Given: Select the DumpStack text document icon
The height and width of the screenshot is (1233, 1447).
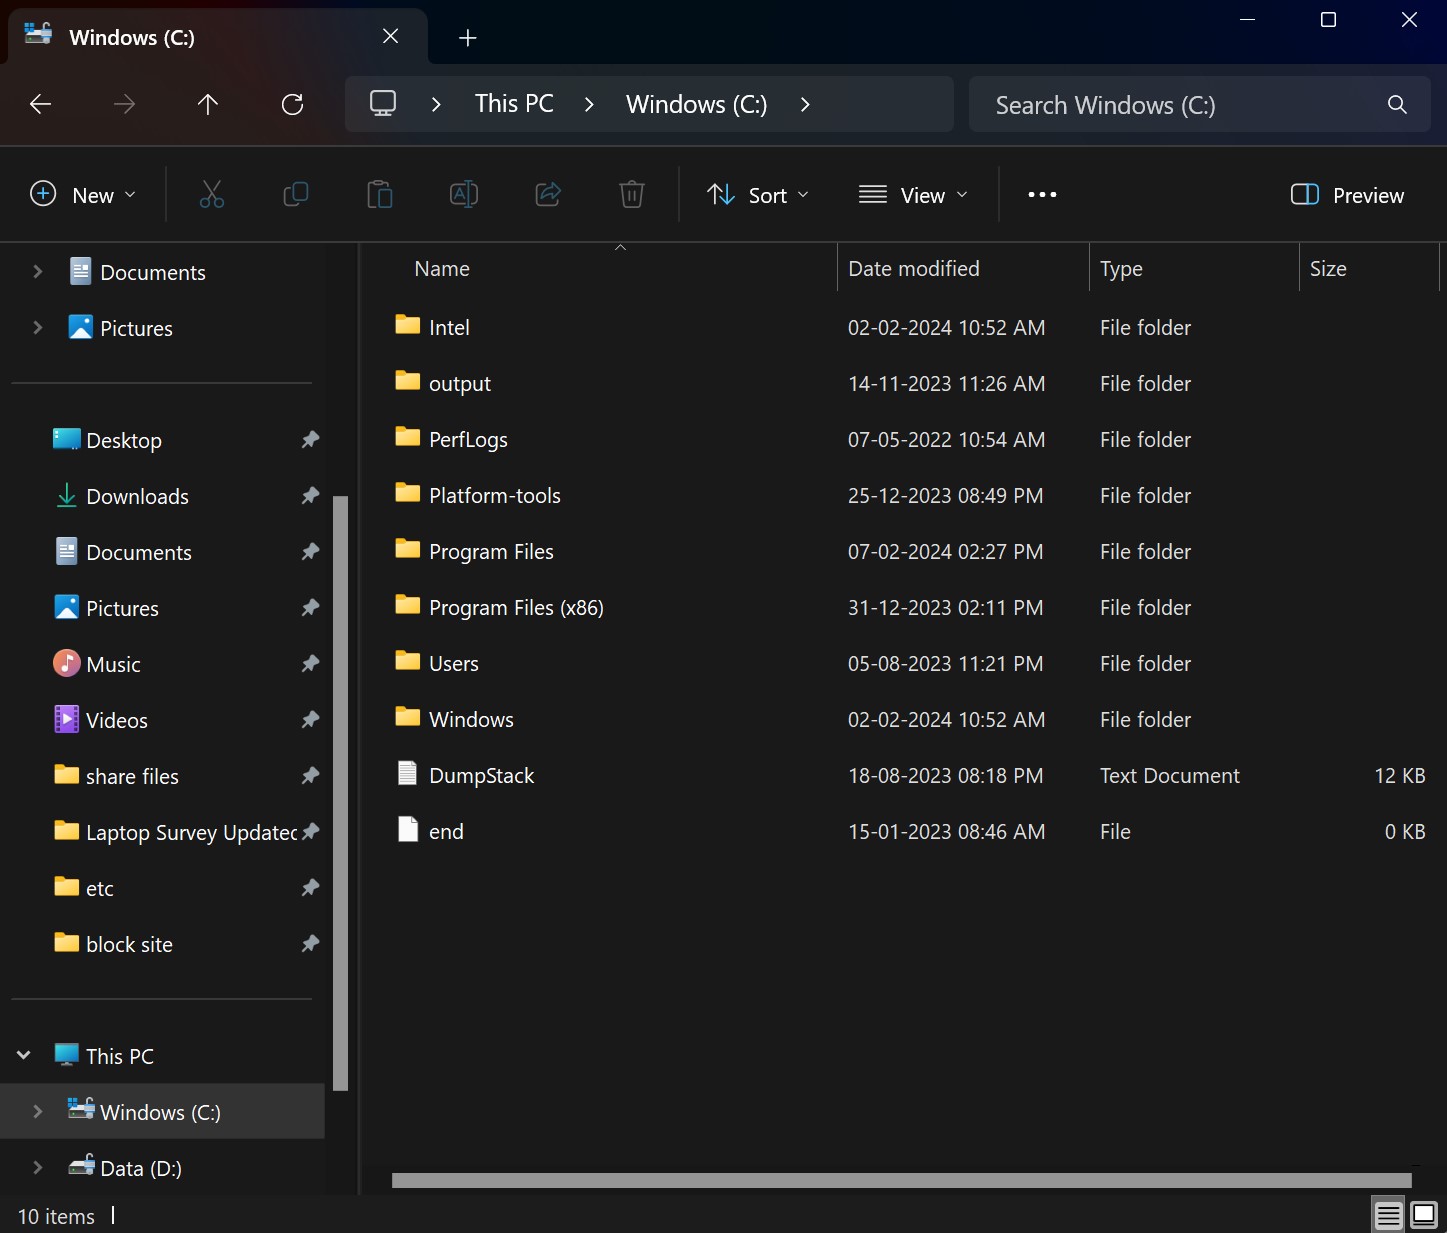Looking at the screenshot, I should pos(407,773).
